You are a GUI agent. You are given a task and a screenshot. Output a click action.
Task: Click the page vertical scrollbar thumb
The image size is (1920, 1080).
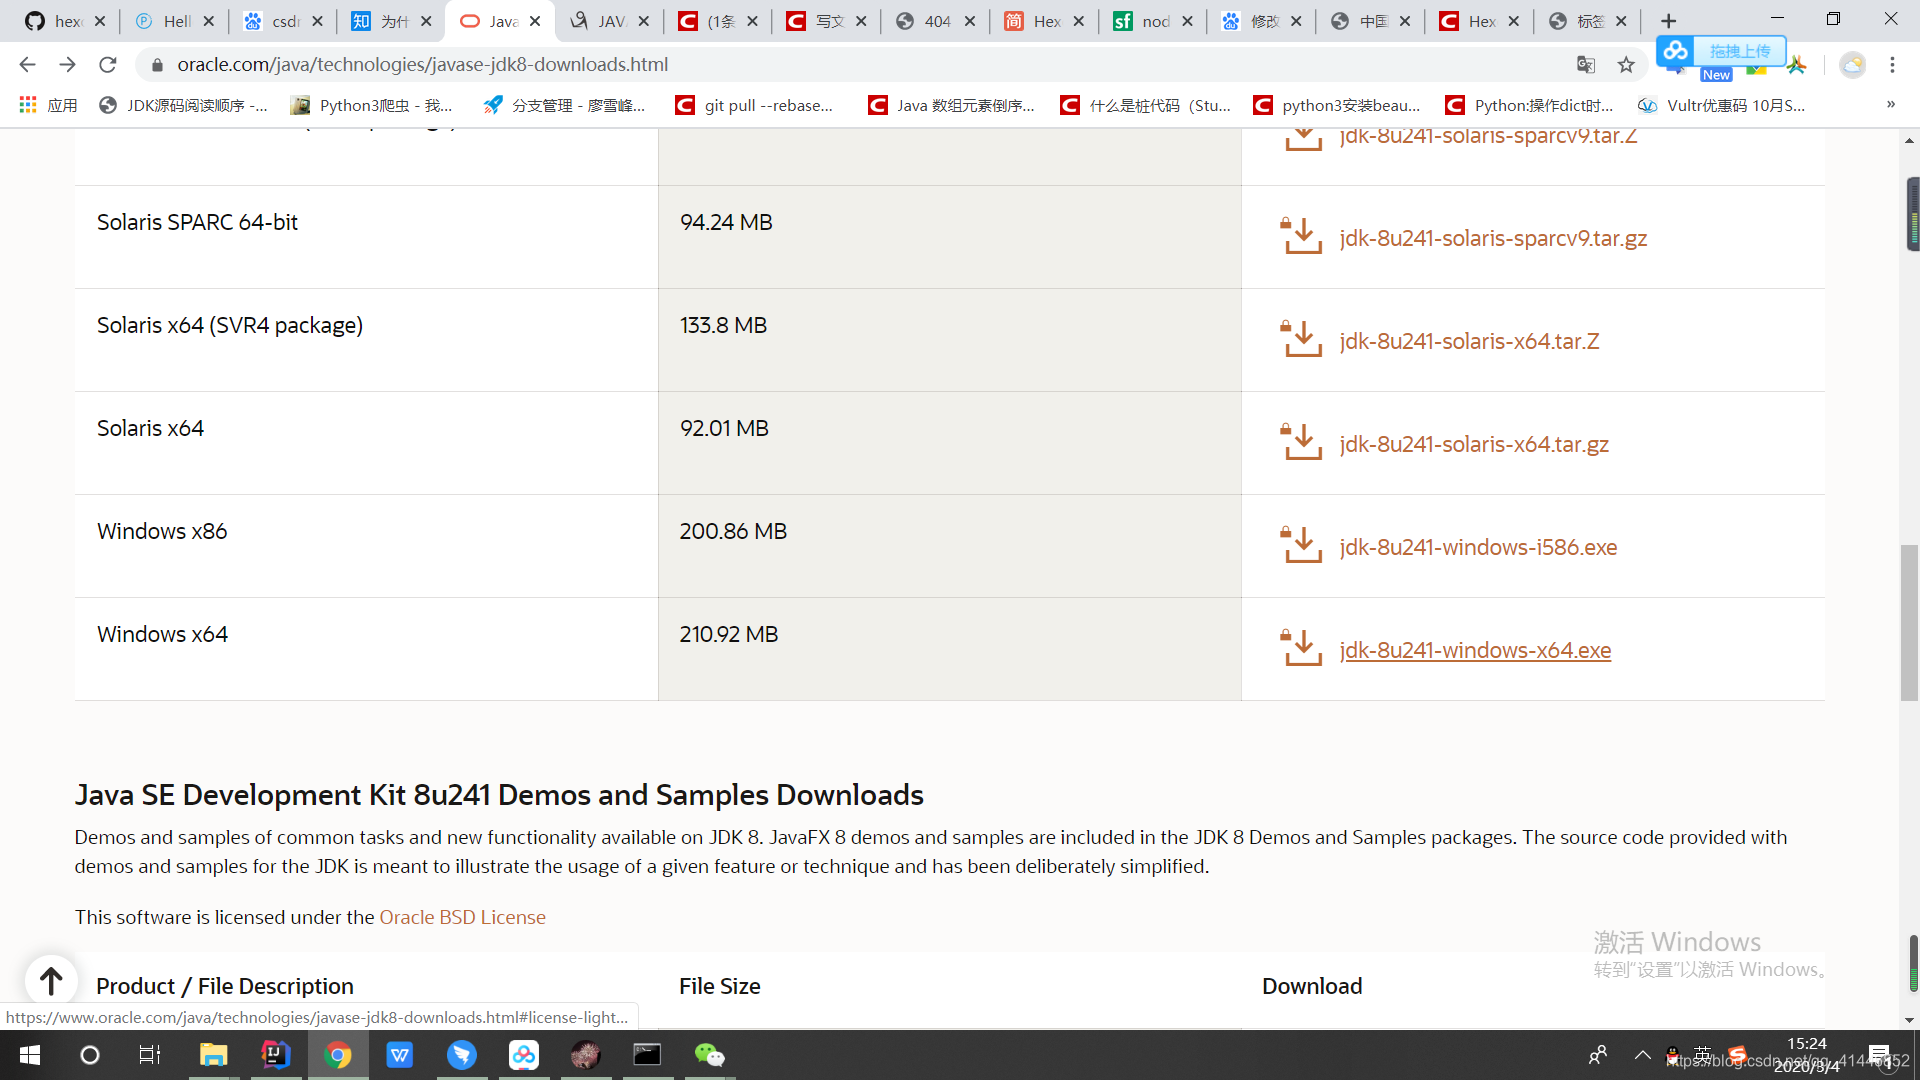point(1909,622)
